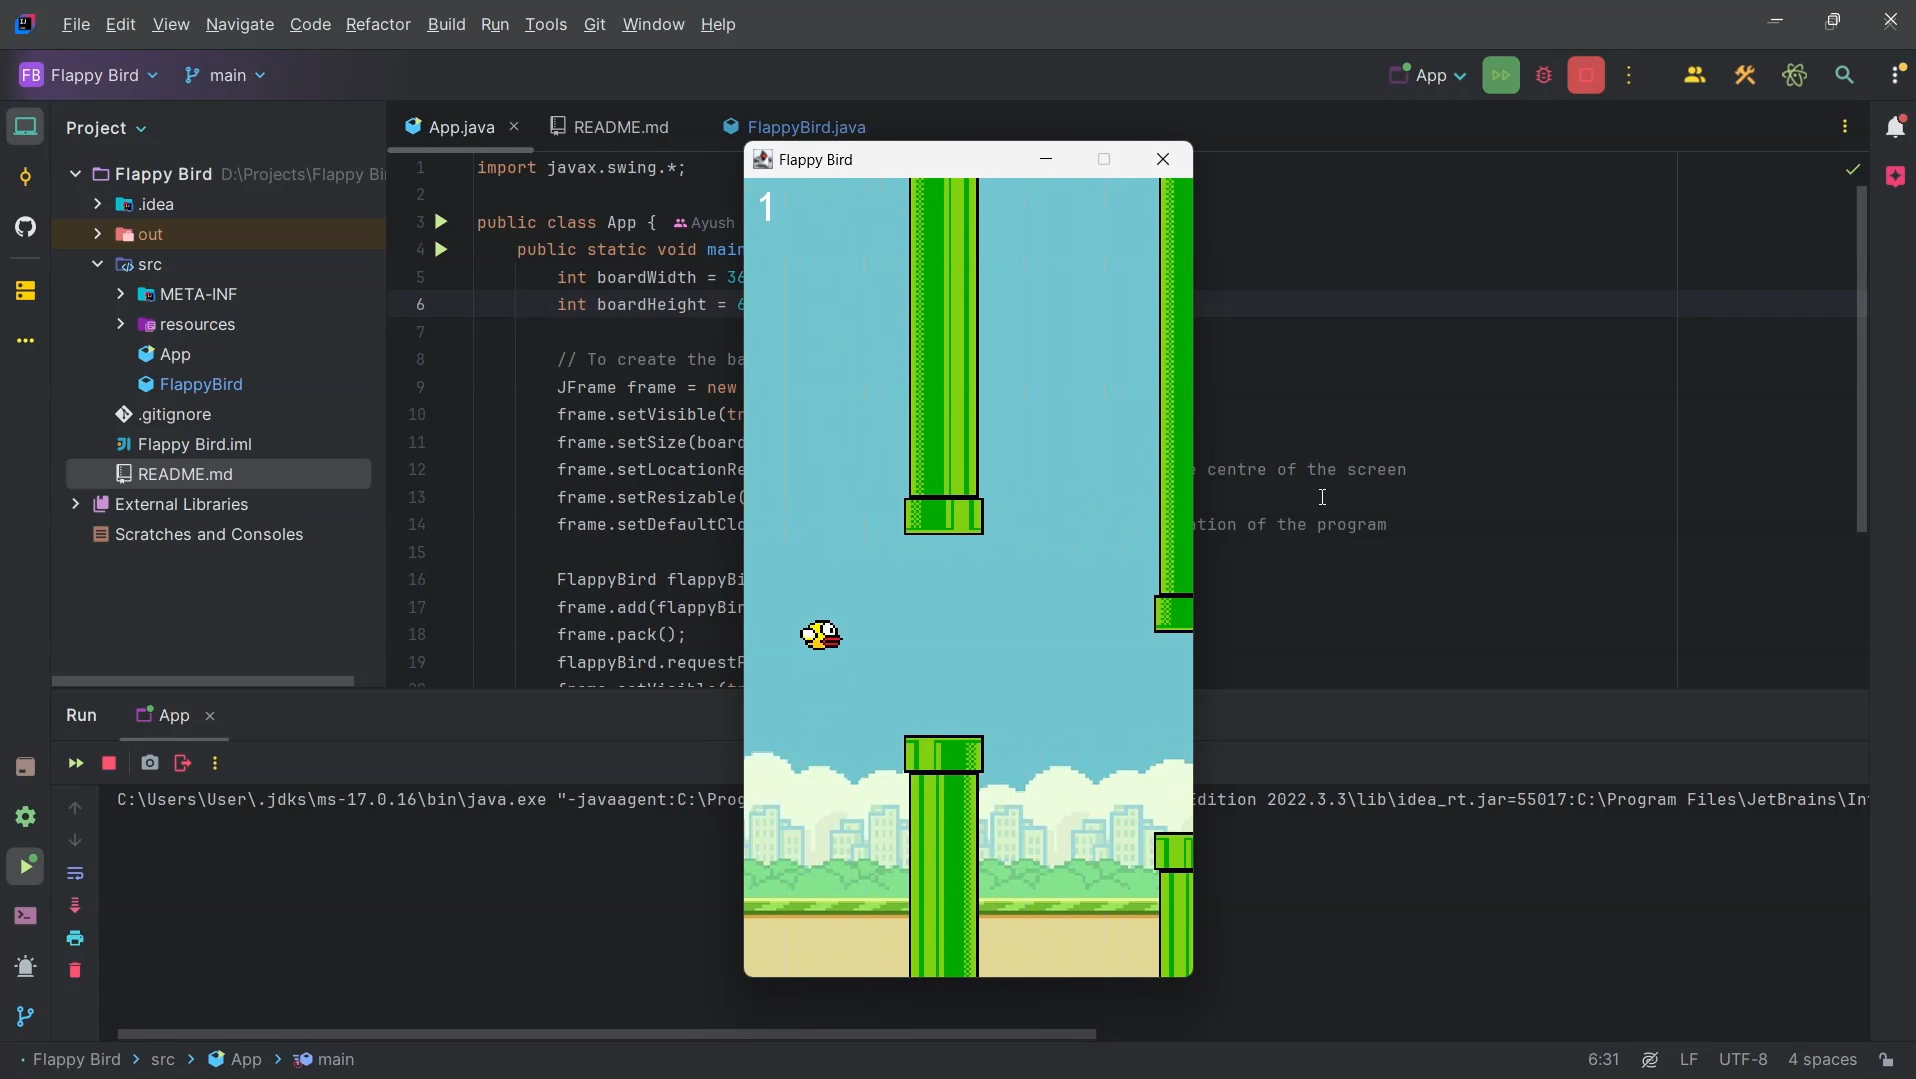Click the Debug App bug icon
The width and height of the screenshot is (1916, 1079).
tap(1545, 76)
